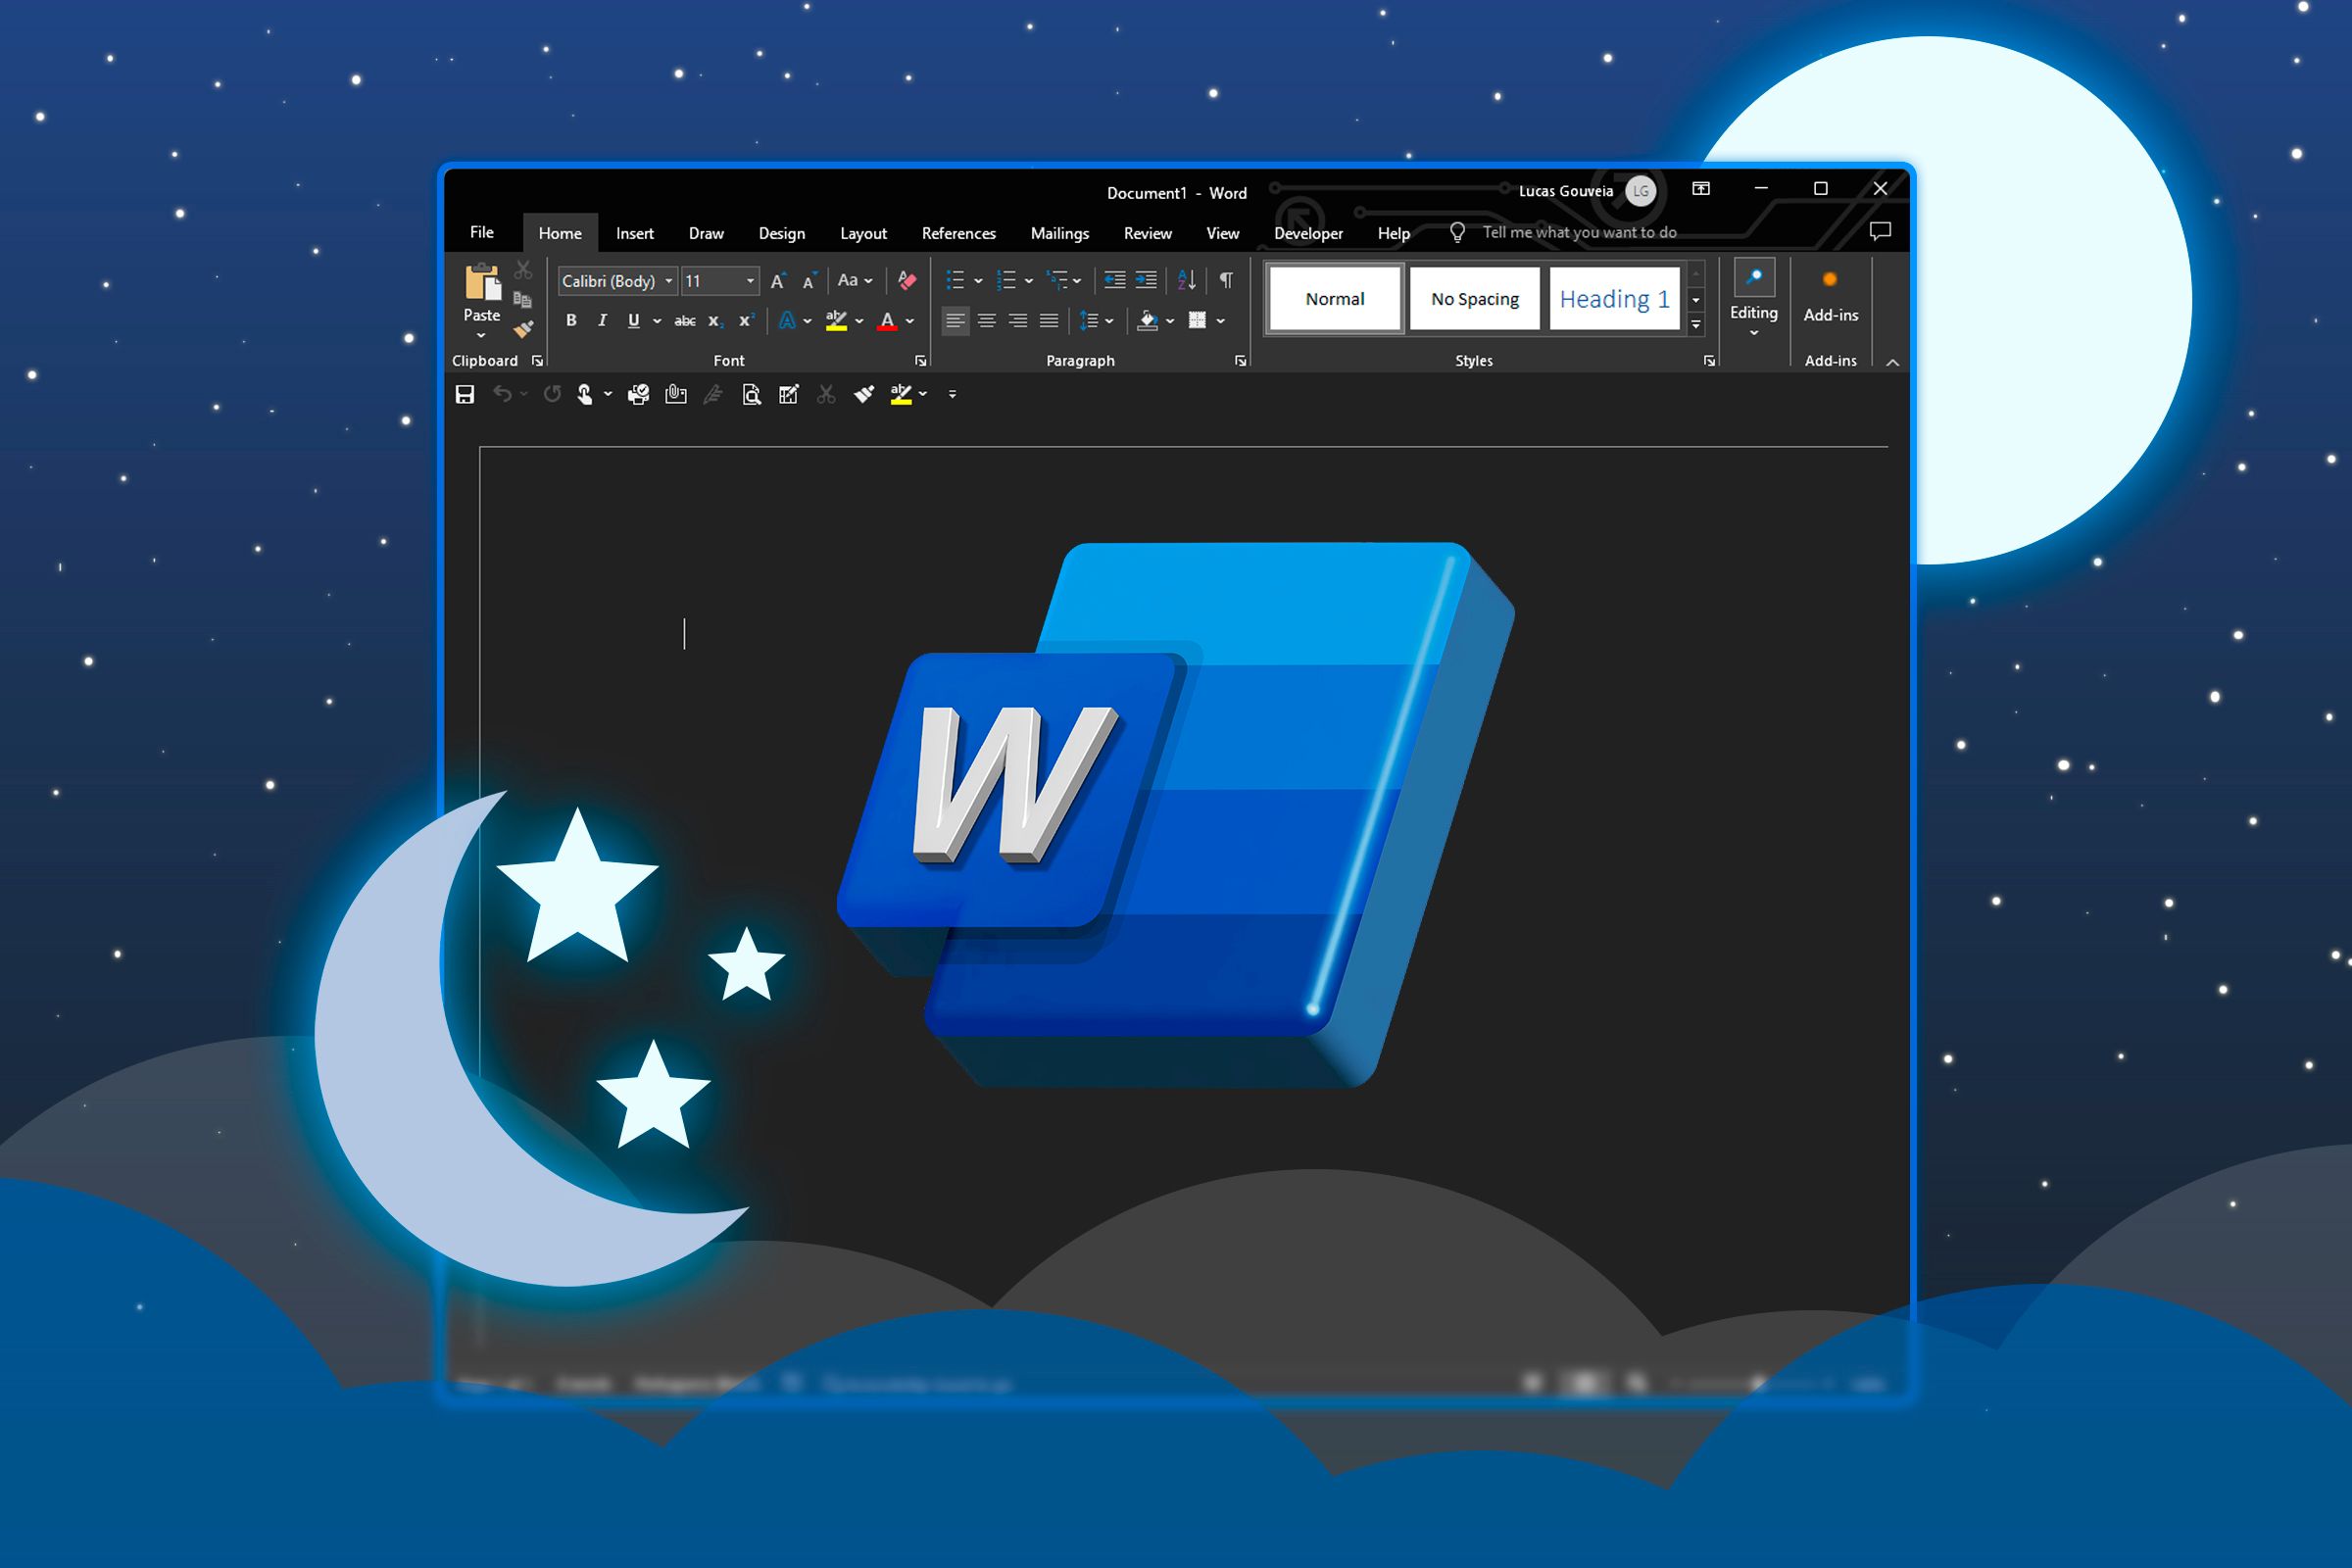Apply the Normal style
Image resolution: width=2352 pixels, height=1568 pixels.
[x=1335, y=299]
